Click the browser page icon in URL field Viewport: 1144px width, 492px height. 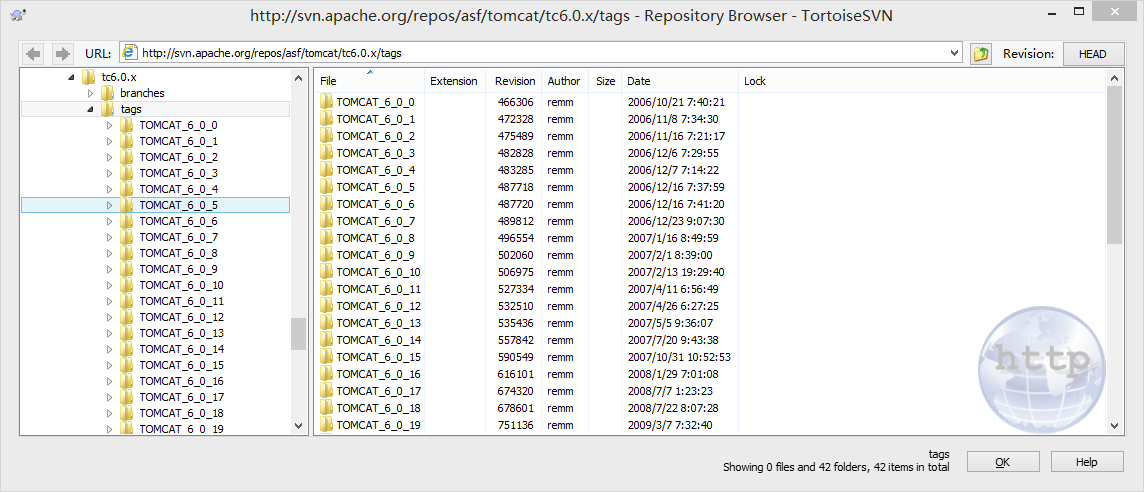(x=130, y=53)
